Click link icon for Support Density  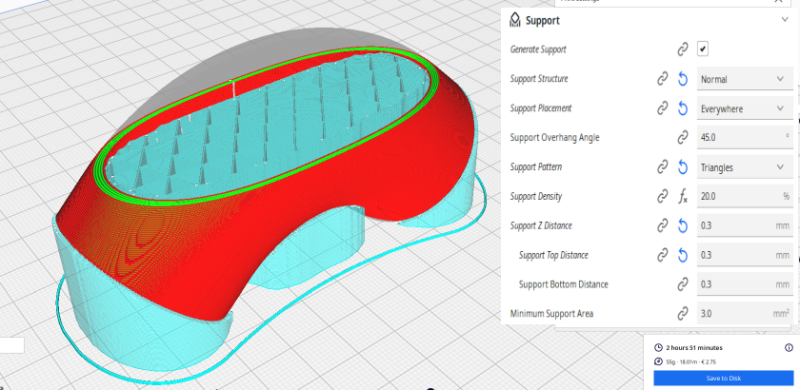662,196
